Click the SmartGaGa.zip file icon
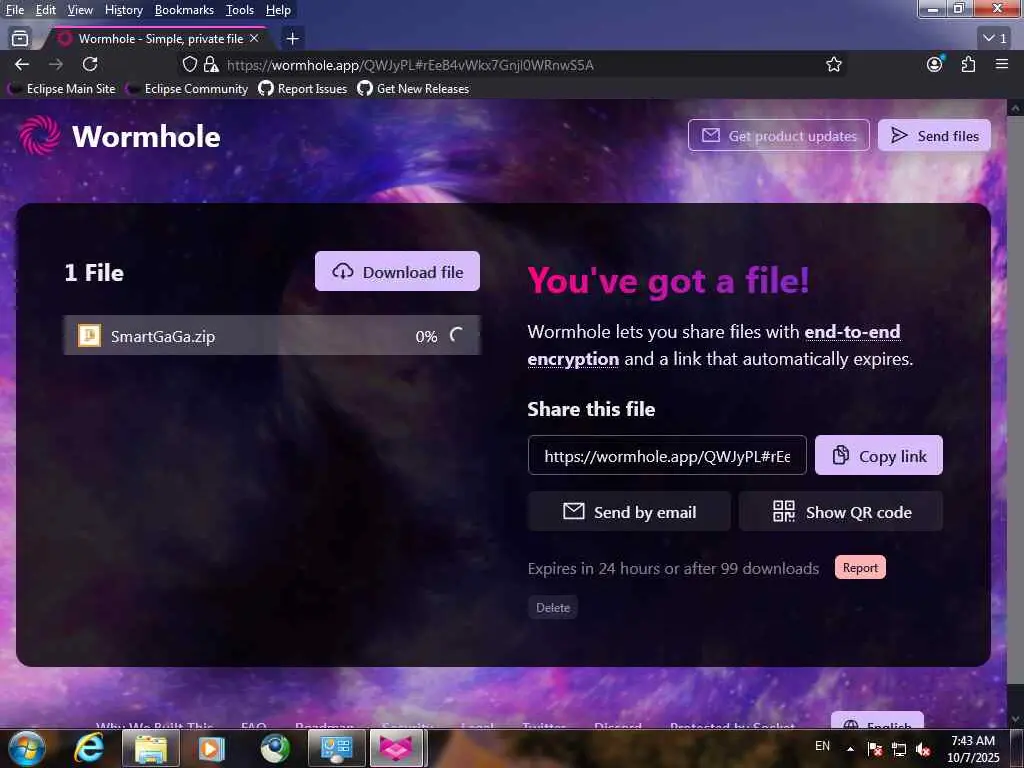 click(89, 336)
